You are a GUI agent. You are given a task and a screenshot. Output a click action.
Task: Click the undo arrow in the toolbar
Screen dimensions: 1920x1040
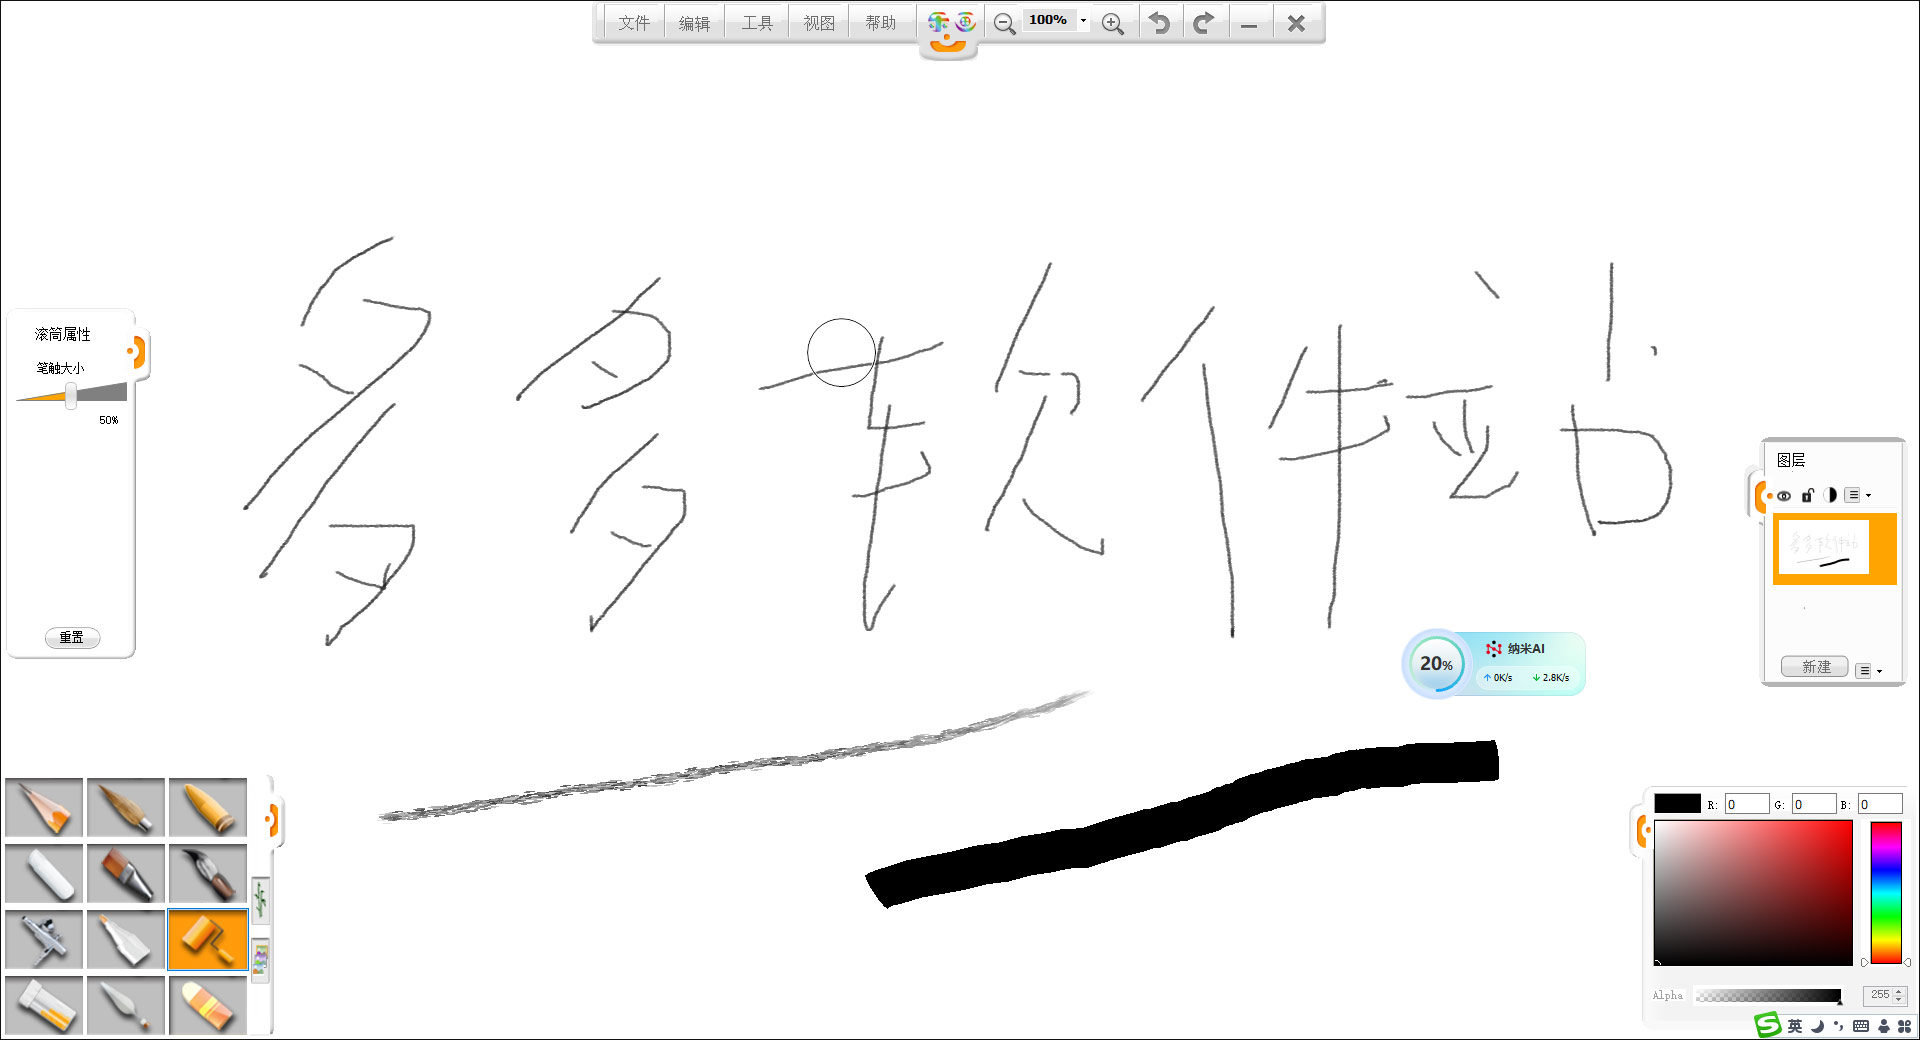point(1159,22)
